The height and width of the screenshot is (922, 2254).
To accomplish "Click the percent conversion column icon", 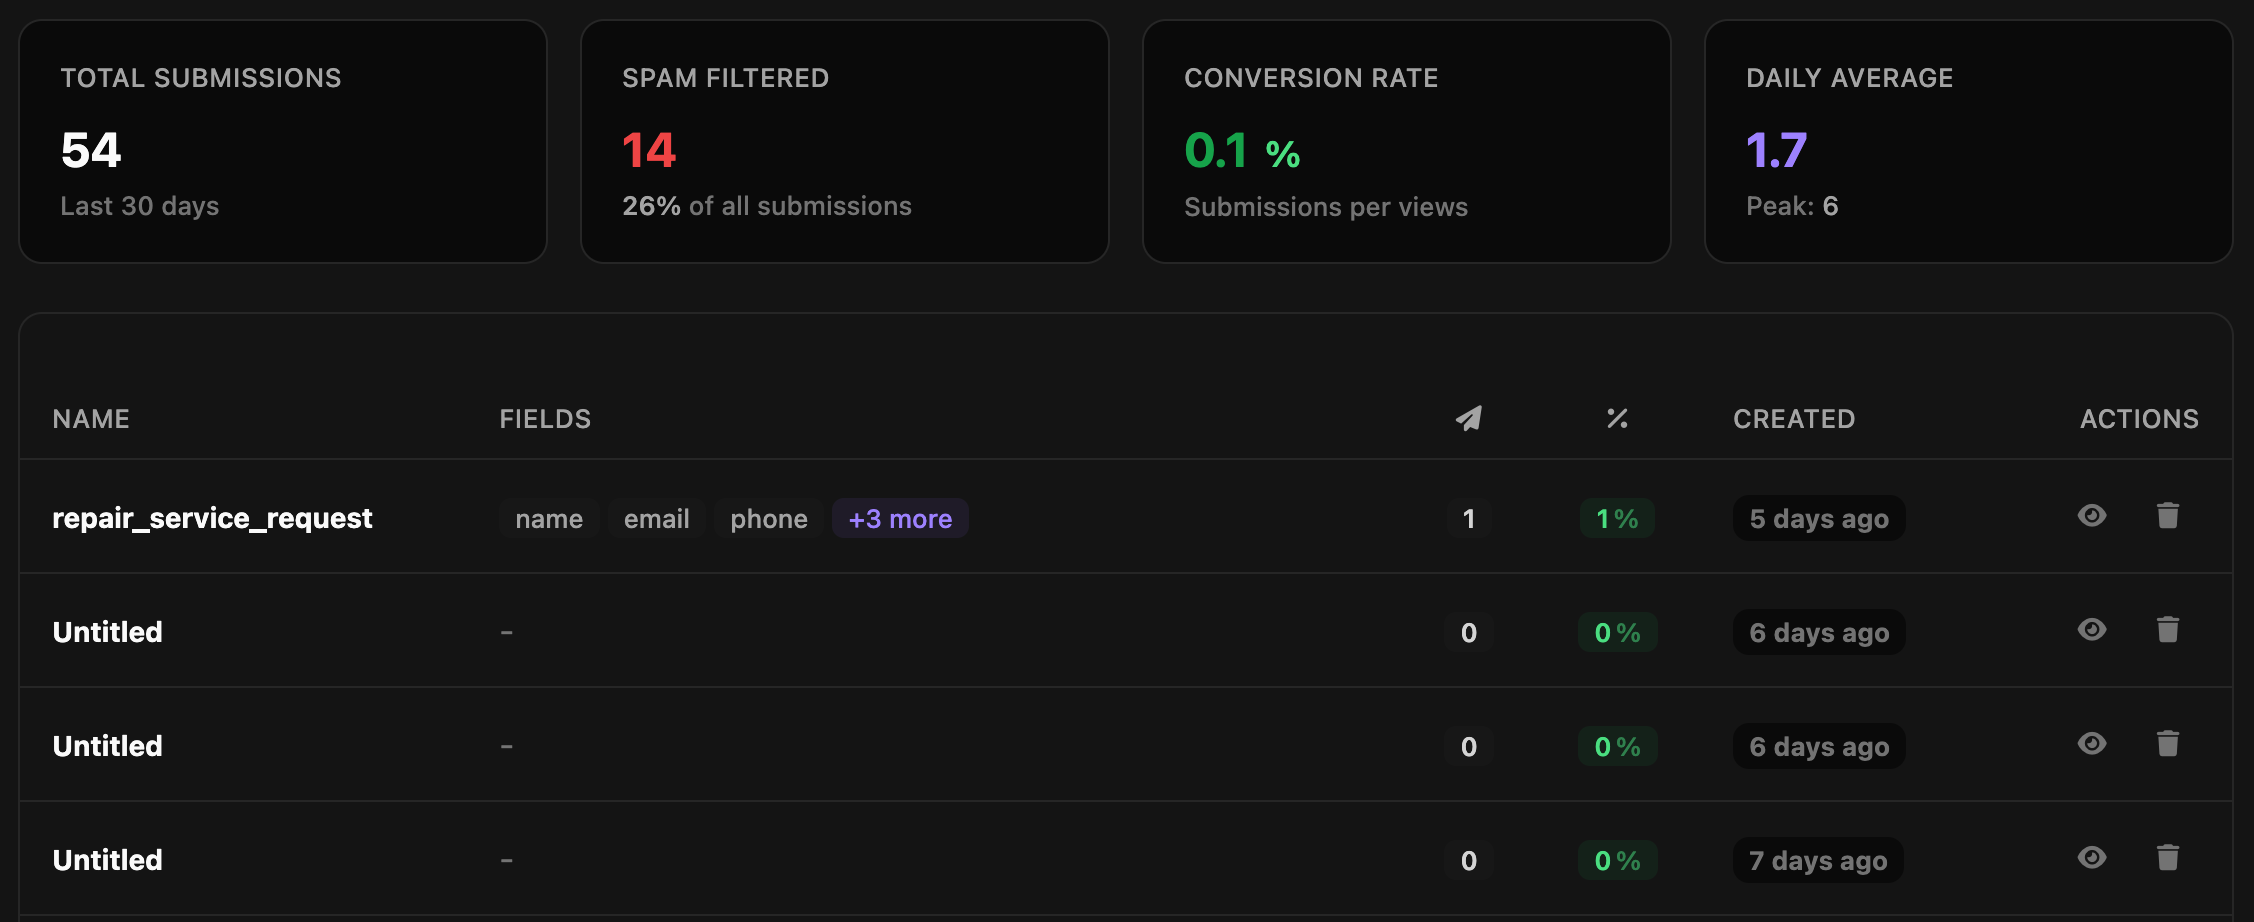I will pos(1617,419).
